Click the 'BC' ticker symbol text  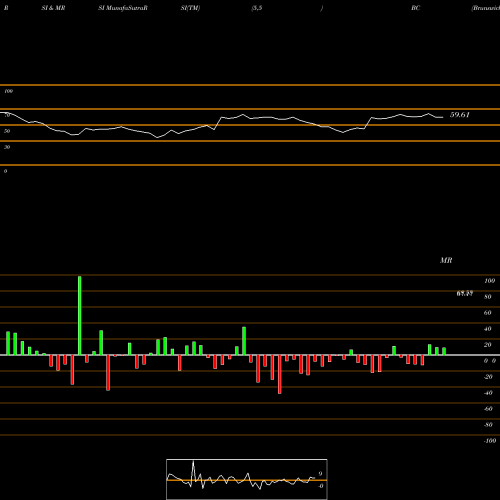(x=415, y=8)
